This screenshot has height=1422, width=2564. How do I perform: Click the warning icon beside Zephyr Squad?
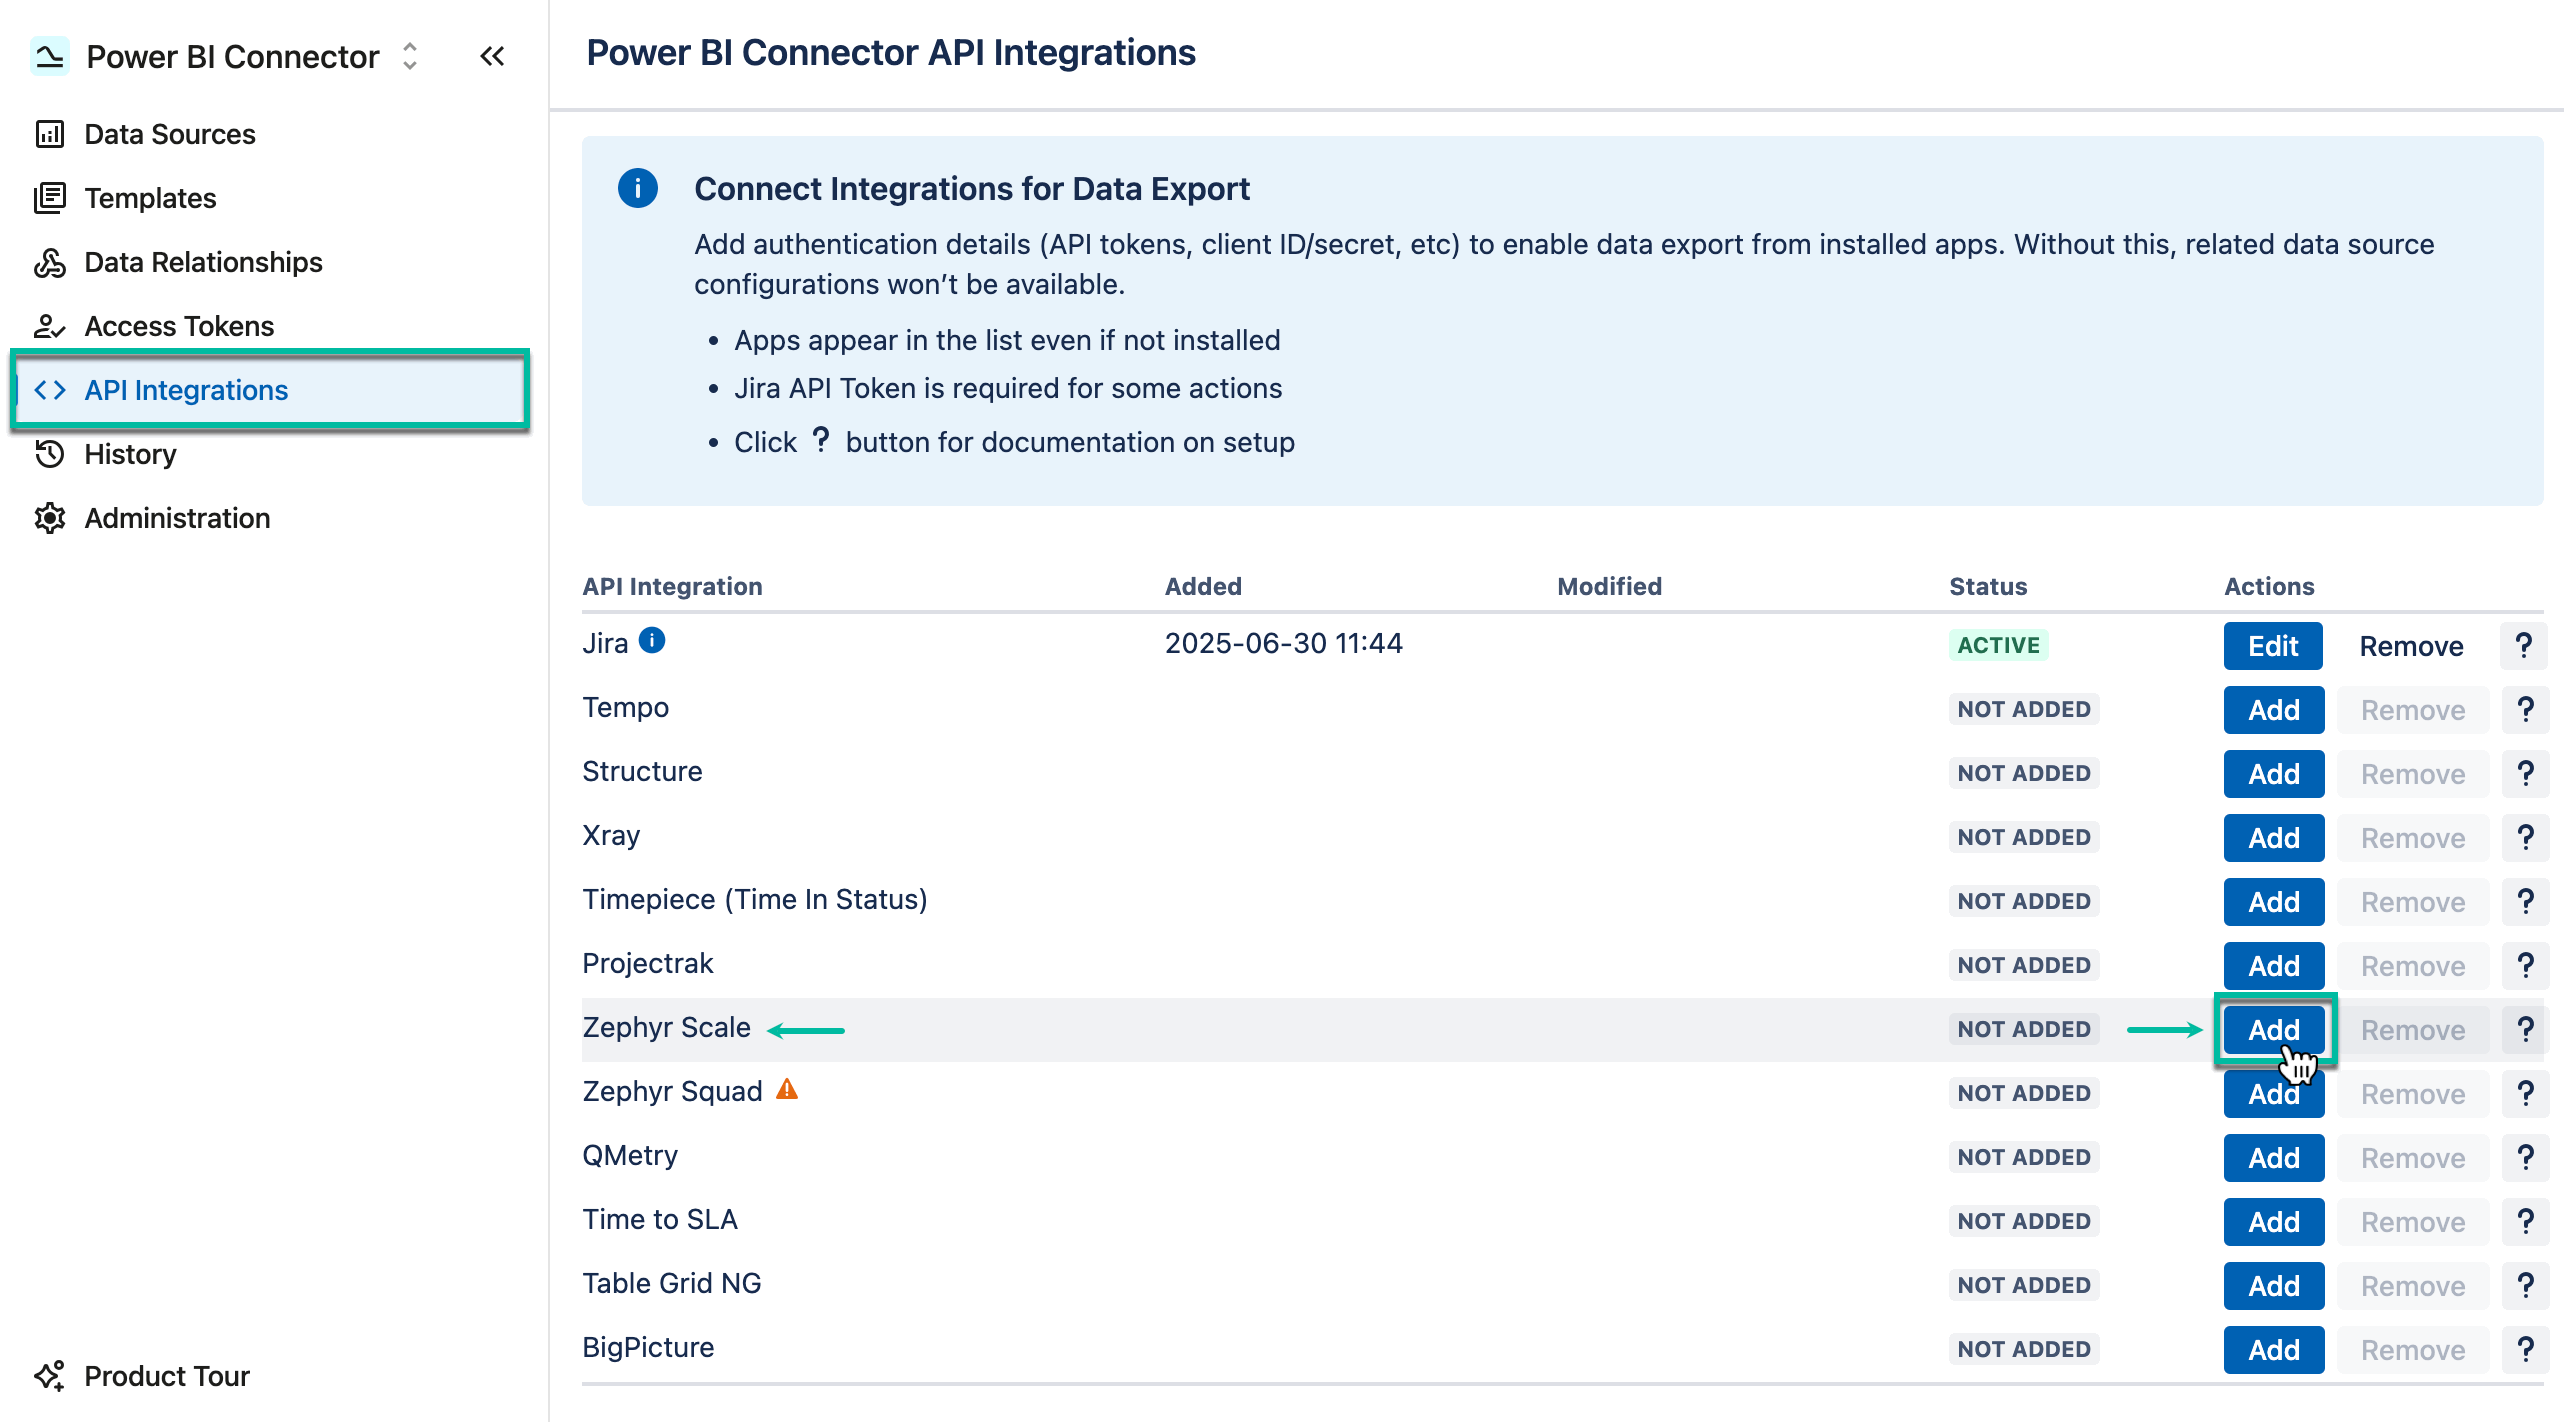click(x=788, y=1089)
